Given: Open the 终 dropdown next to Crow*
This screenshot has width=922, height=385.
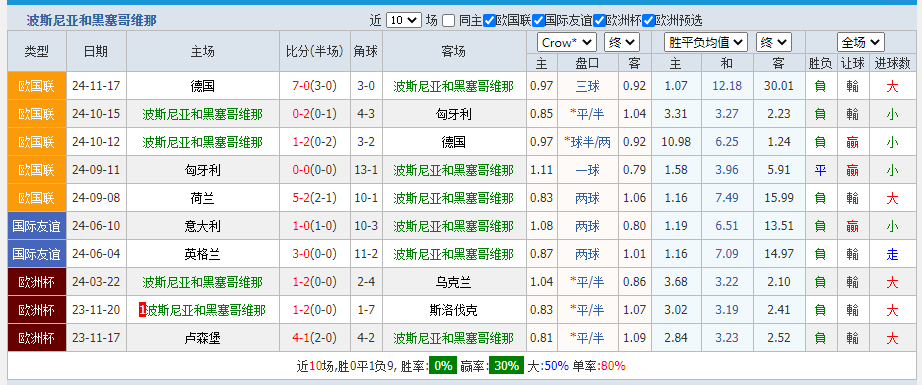Looking at the screenshot, I should tap(622, 42).
